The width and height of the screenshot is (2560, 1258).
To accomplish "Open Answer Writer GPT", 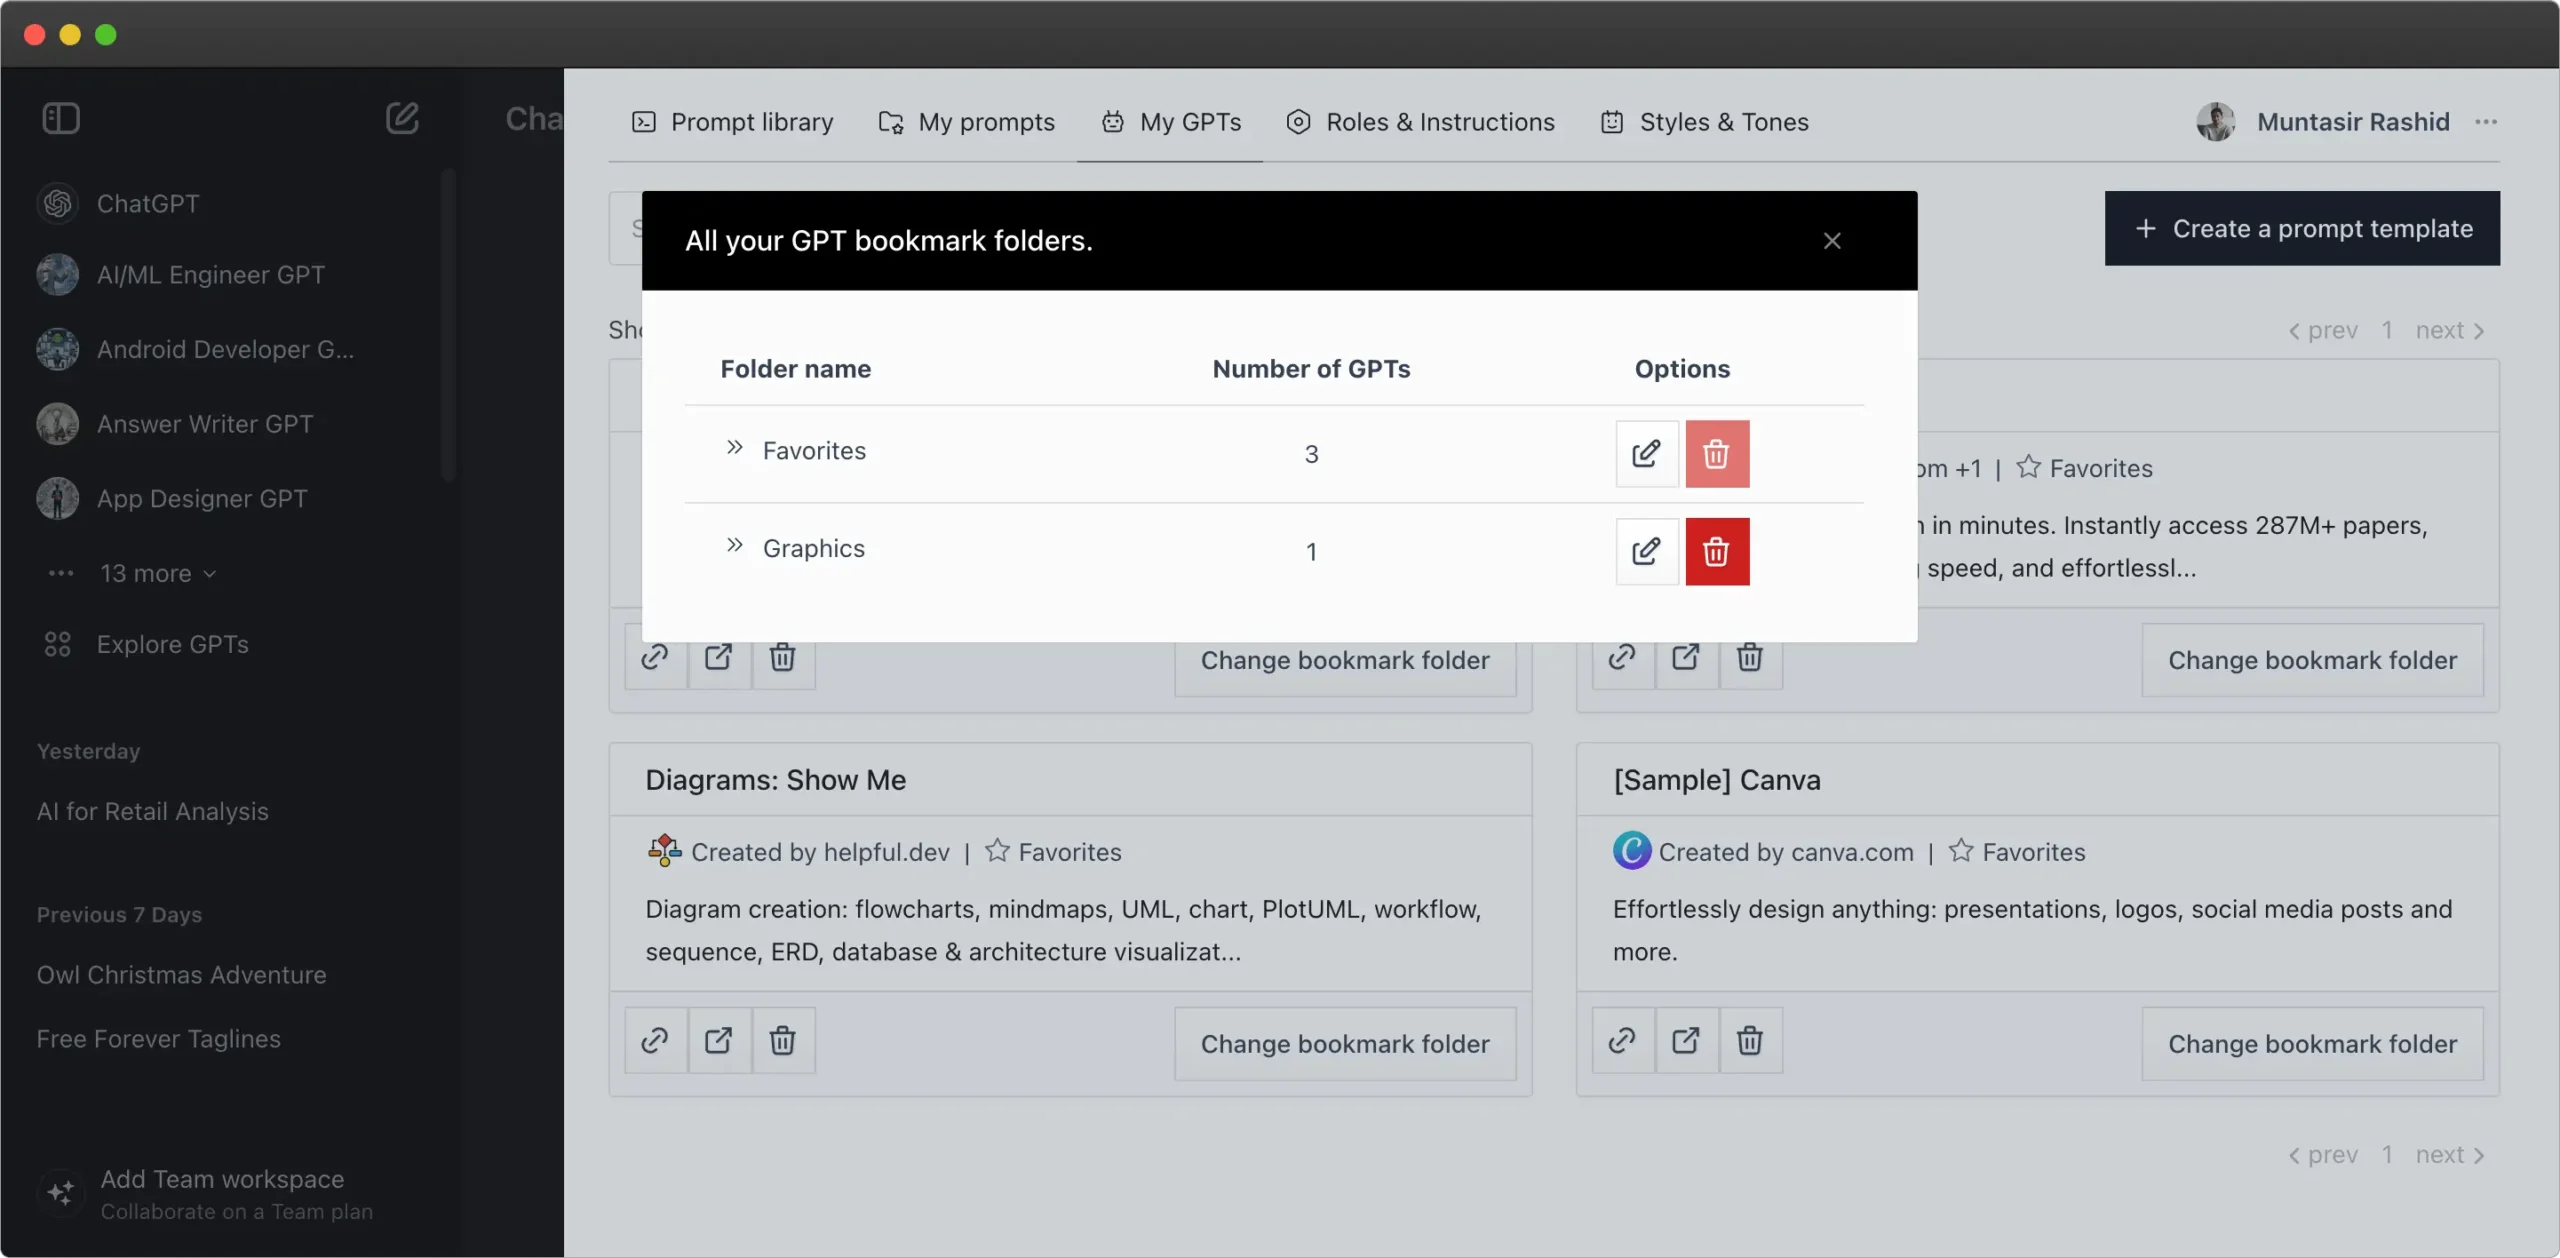I will (175, 424).
